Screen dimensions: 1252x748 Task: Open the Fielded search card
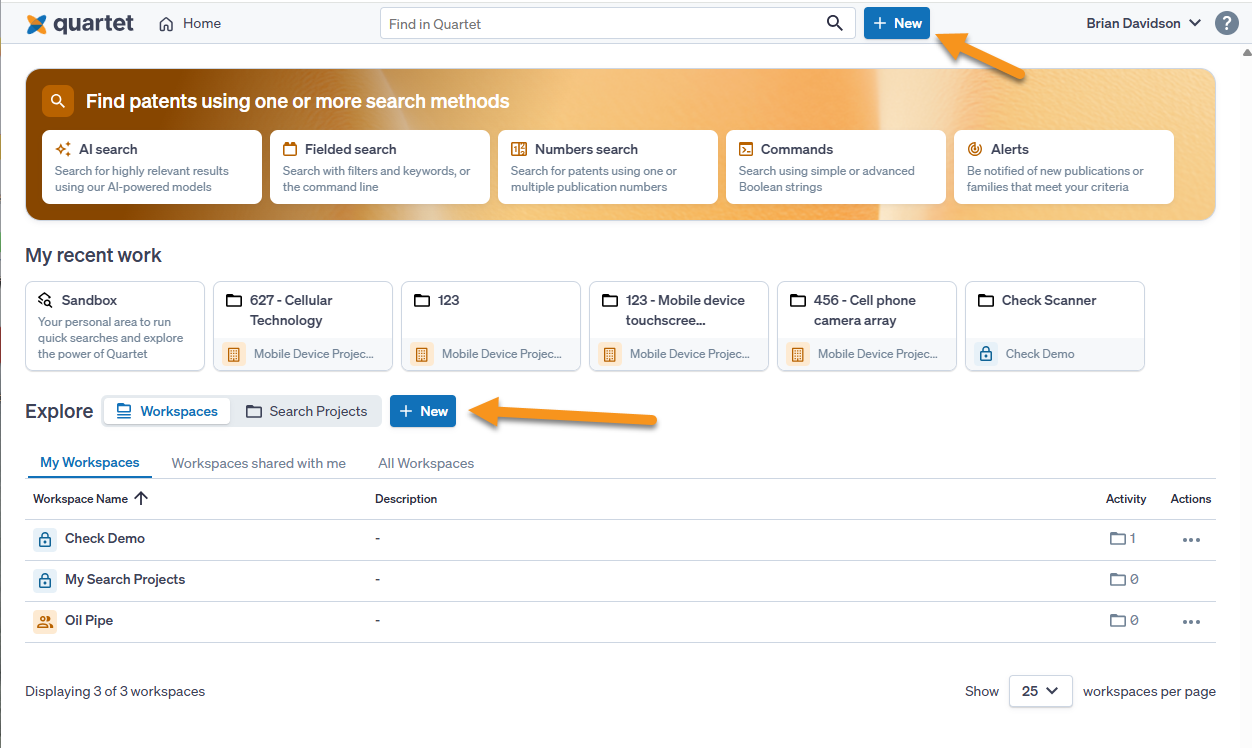click(380, 167)
